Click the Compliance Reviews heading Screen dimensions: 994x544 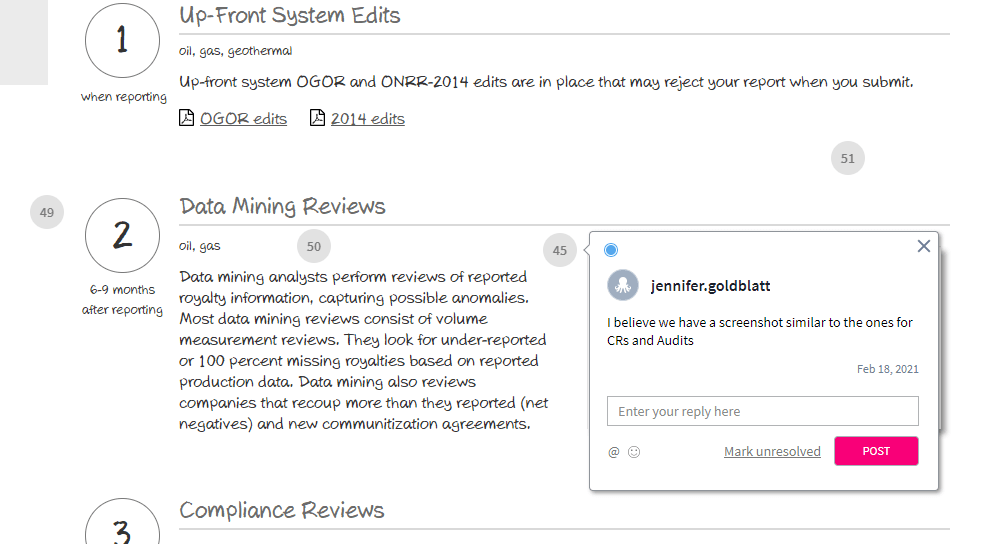click(x=282, y=510)
